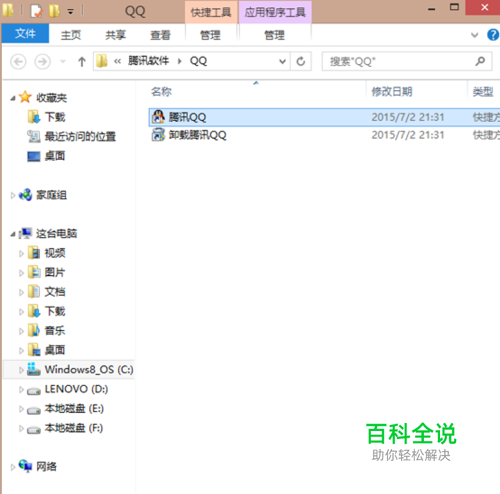Expand the breadcrumb path overflow chevron
The height and width of the screenshot is (494, 500).
tap(117, 61)
